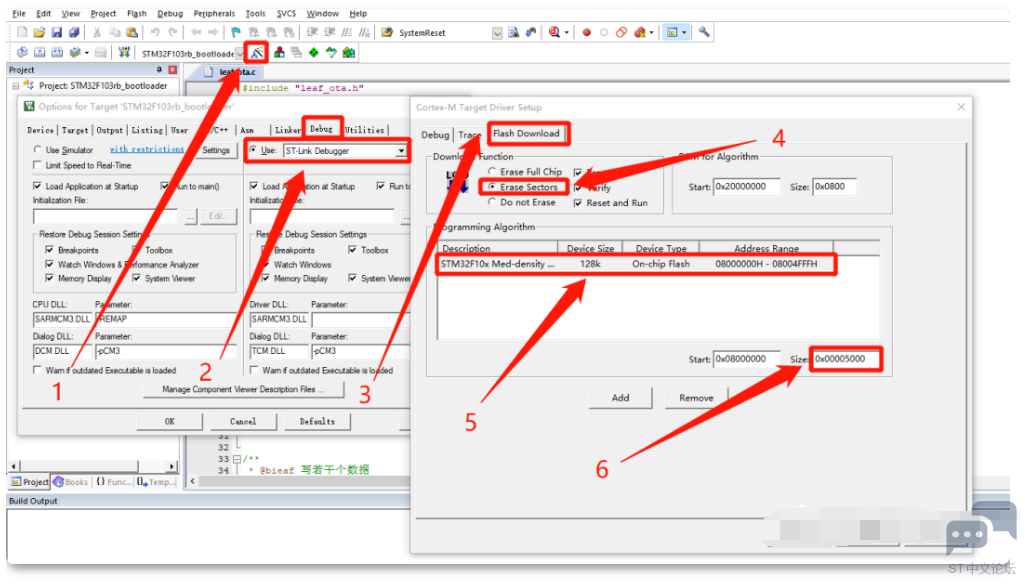Open Options for Target wand icon
This screenshot has width=1025, height=584.
tap(257, 52)
